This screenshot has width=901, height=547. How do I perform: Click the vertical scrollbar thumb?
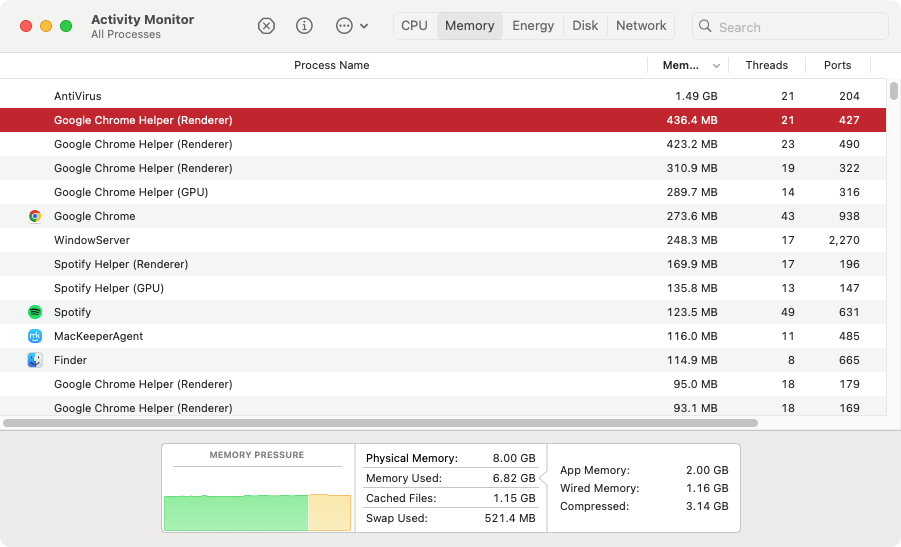pos(894,91)
